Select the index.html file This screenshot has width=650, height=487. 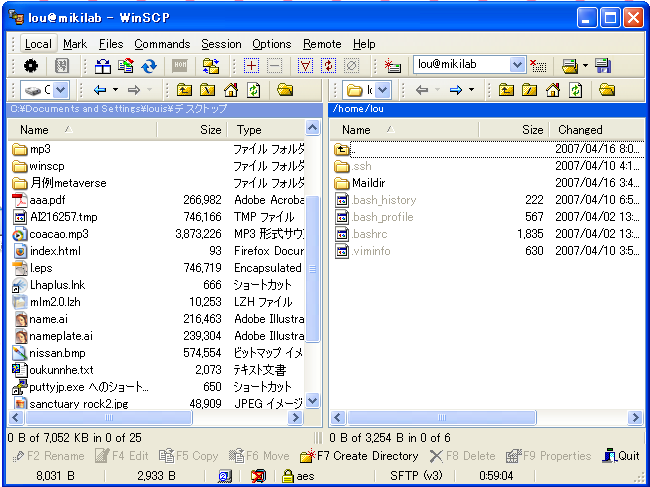tap(55, 251)
